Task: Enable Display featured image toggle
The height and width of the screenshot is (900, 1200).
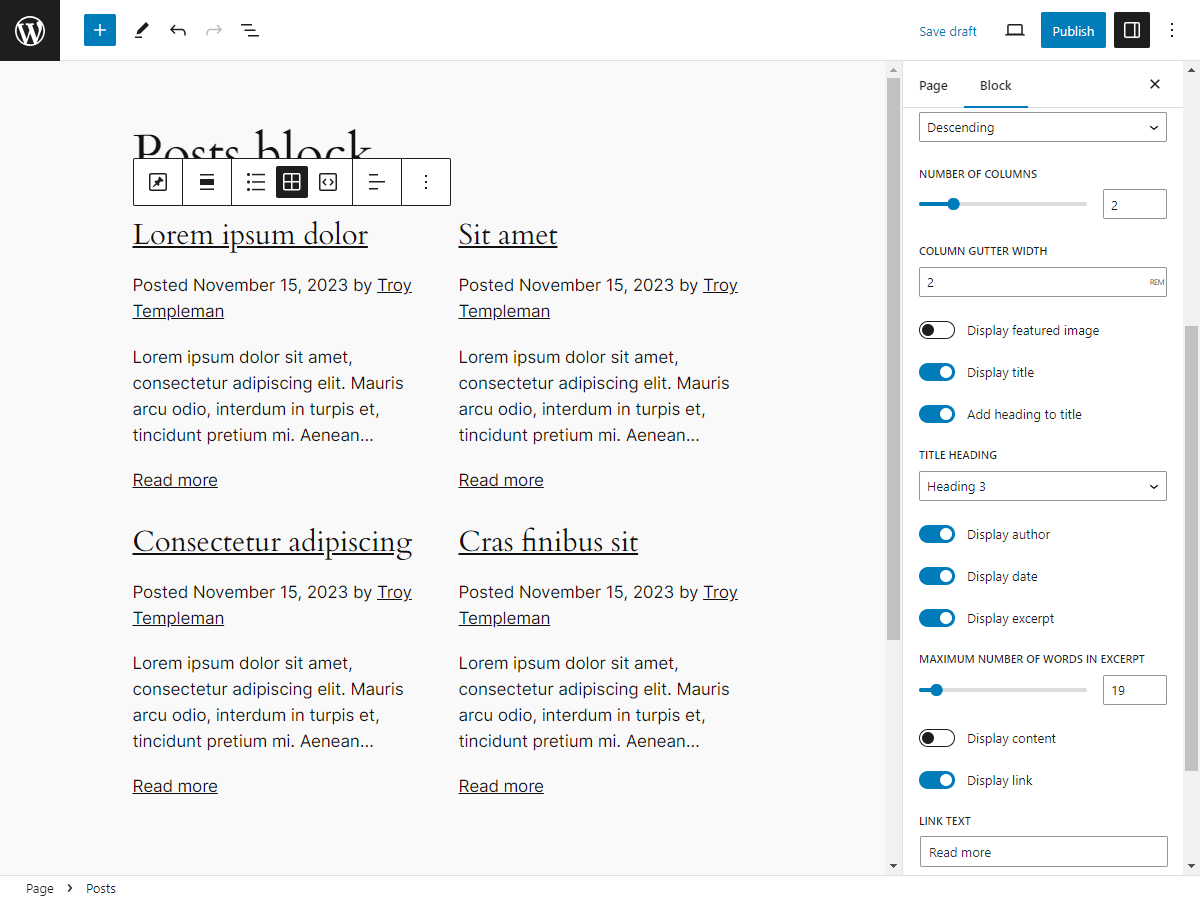Action: [937, 330]
